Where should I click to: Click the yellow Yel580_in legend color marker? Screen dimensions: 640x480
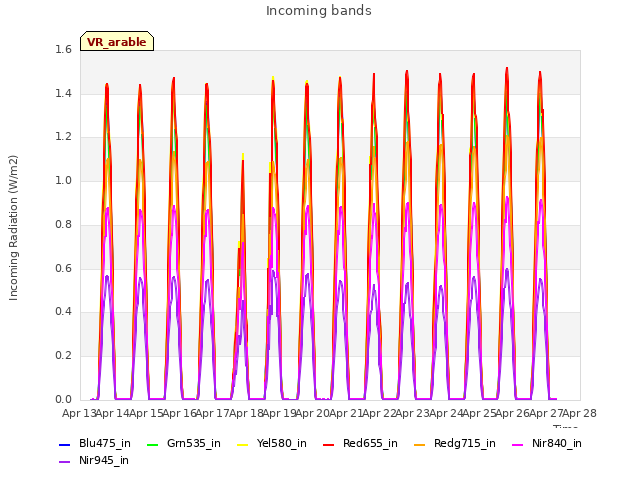[x=242, y=444]
